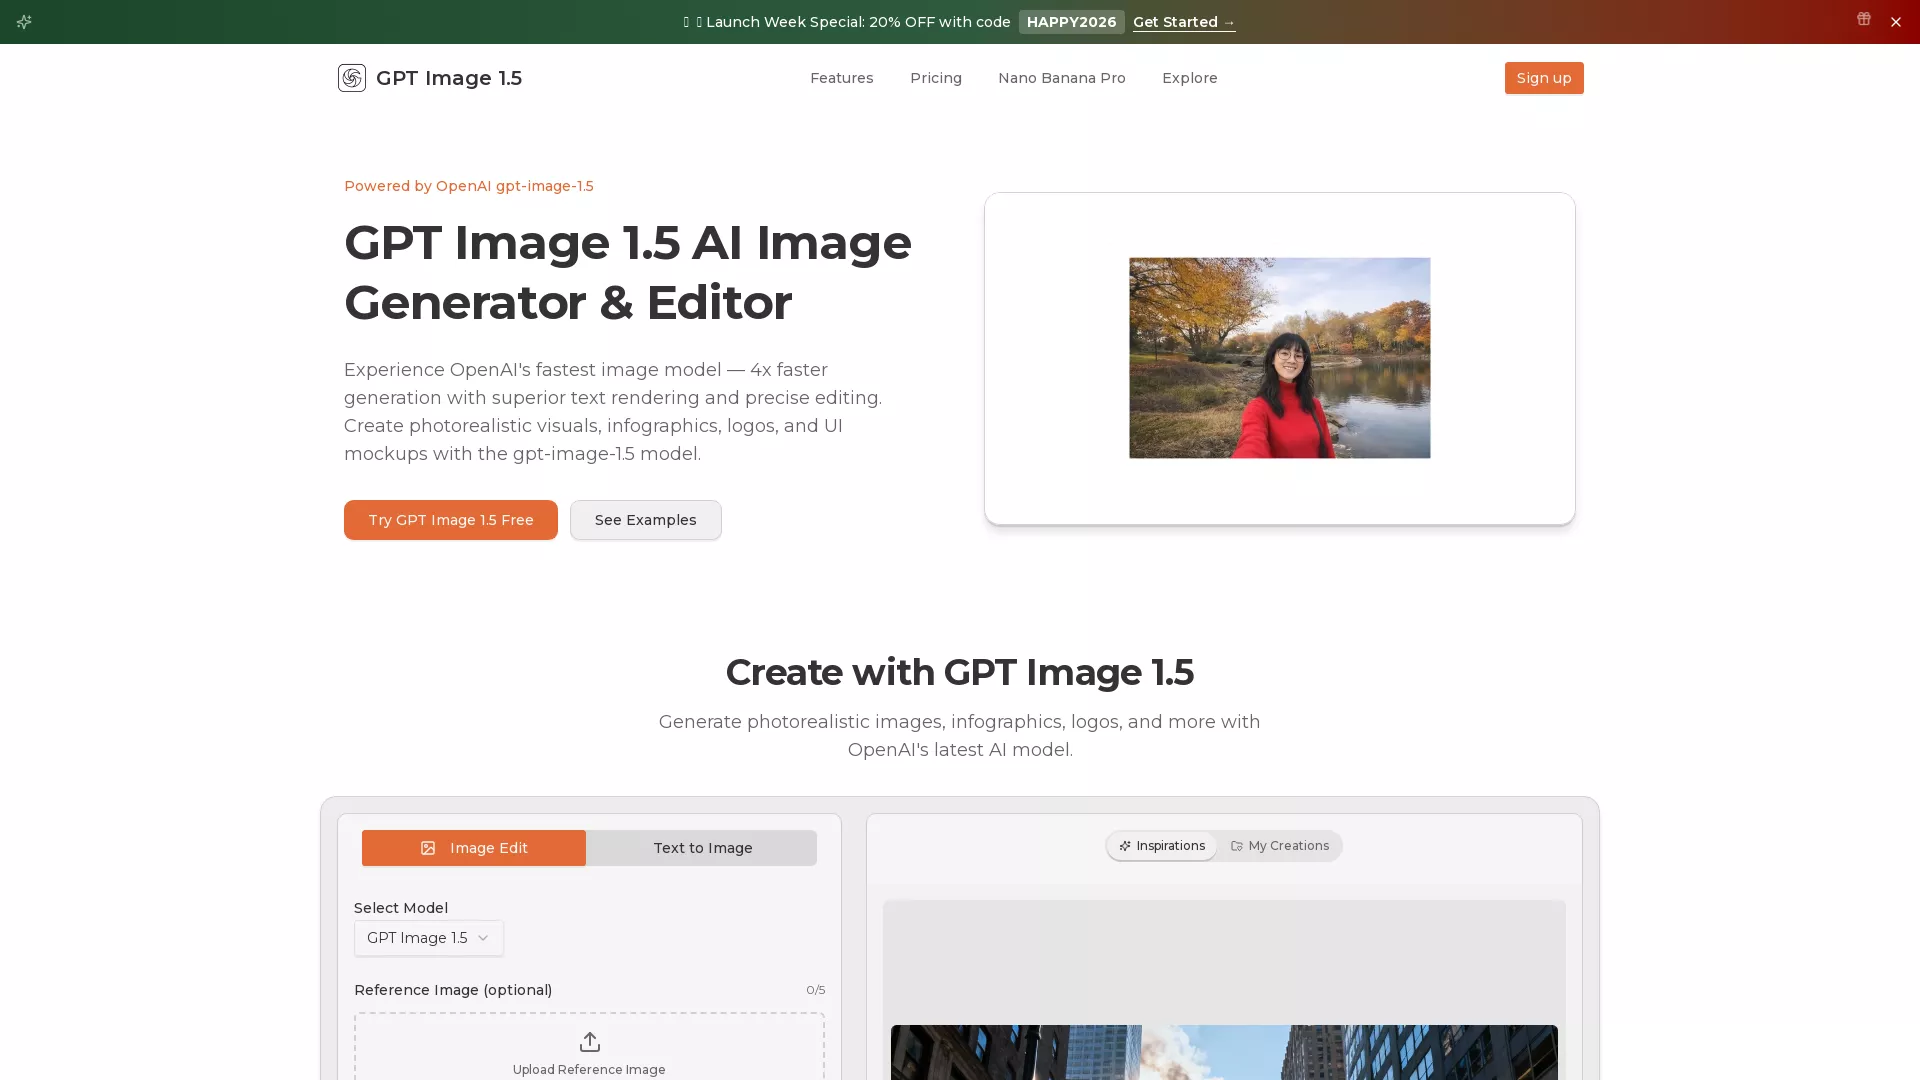The width and height of the screenshot is (1920, 1080).
Task: Open the Select Model dropdown
Action: [x=427, y=938]
